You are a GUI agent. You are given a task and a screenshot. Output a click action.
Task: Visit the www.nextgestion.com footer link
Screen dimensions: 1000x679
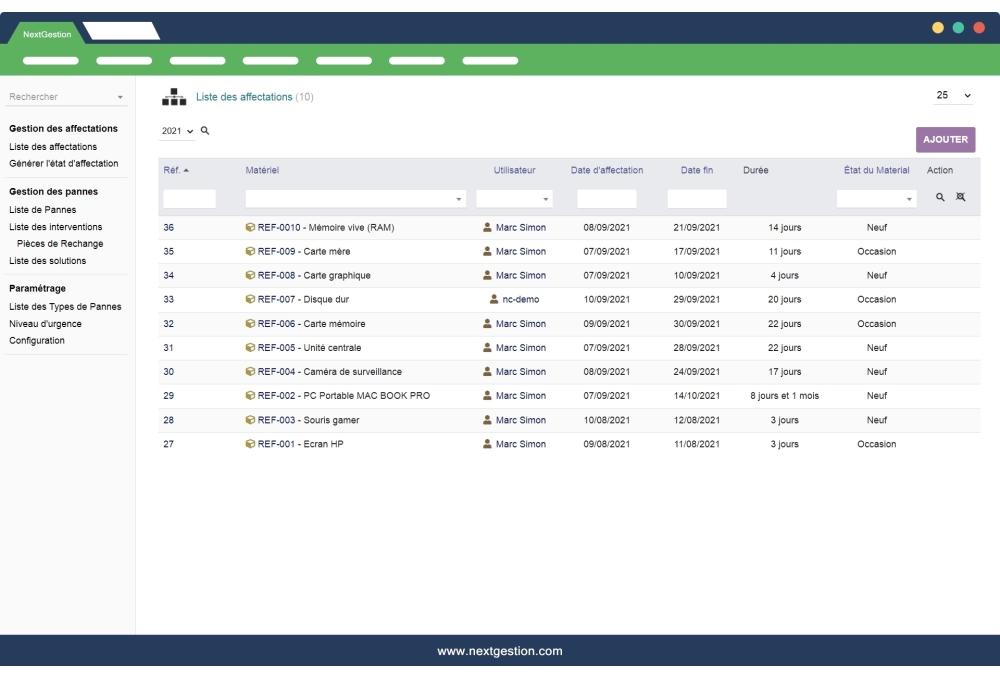click(x=500, y=650)
